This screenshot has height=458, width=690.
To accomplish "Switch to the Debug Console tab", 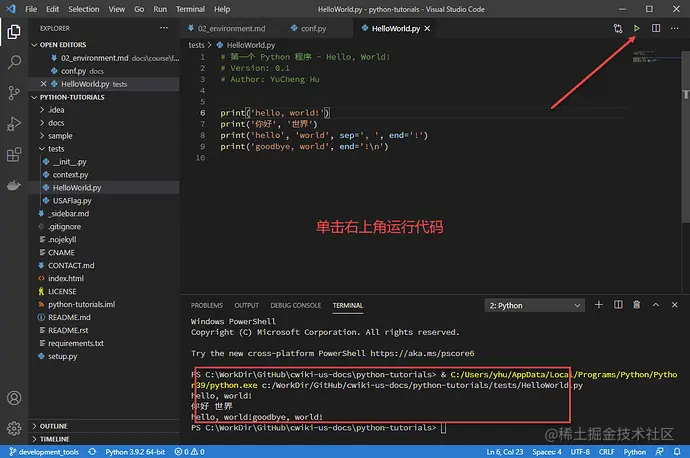I will coord(295,305).
